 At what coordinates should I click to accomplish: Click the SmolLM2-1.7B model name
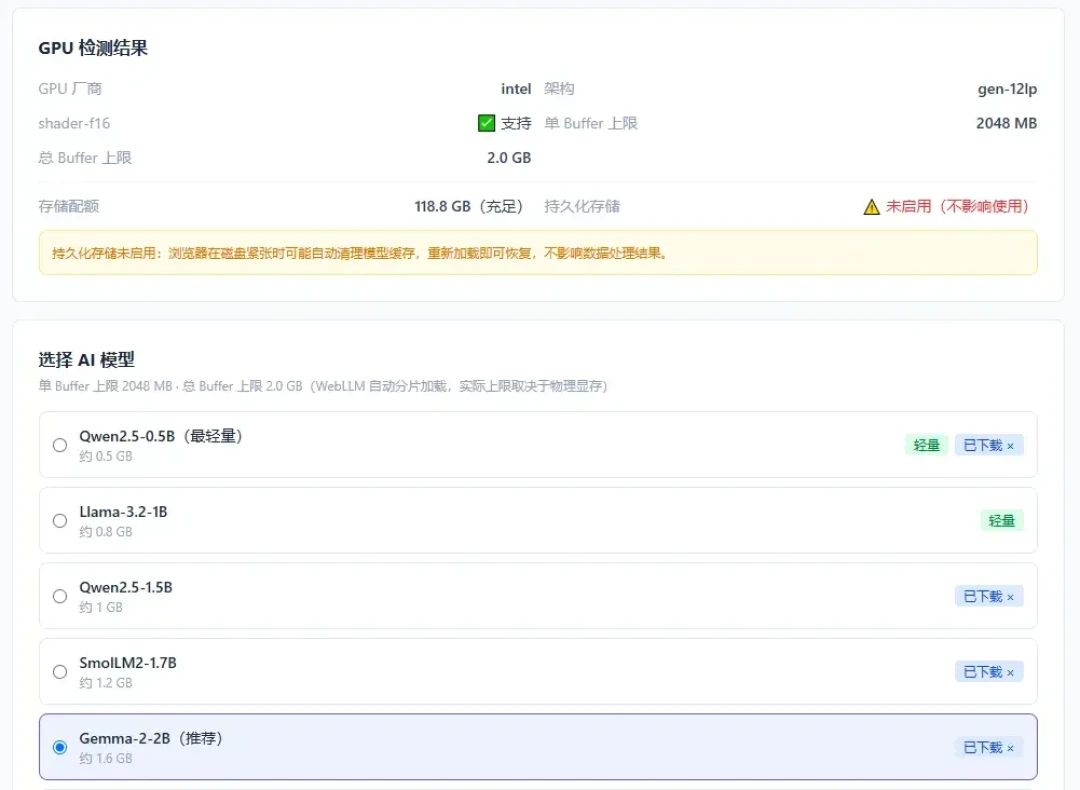tap(128, 663)
